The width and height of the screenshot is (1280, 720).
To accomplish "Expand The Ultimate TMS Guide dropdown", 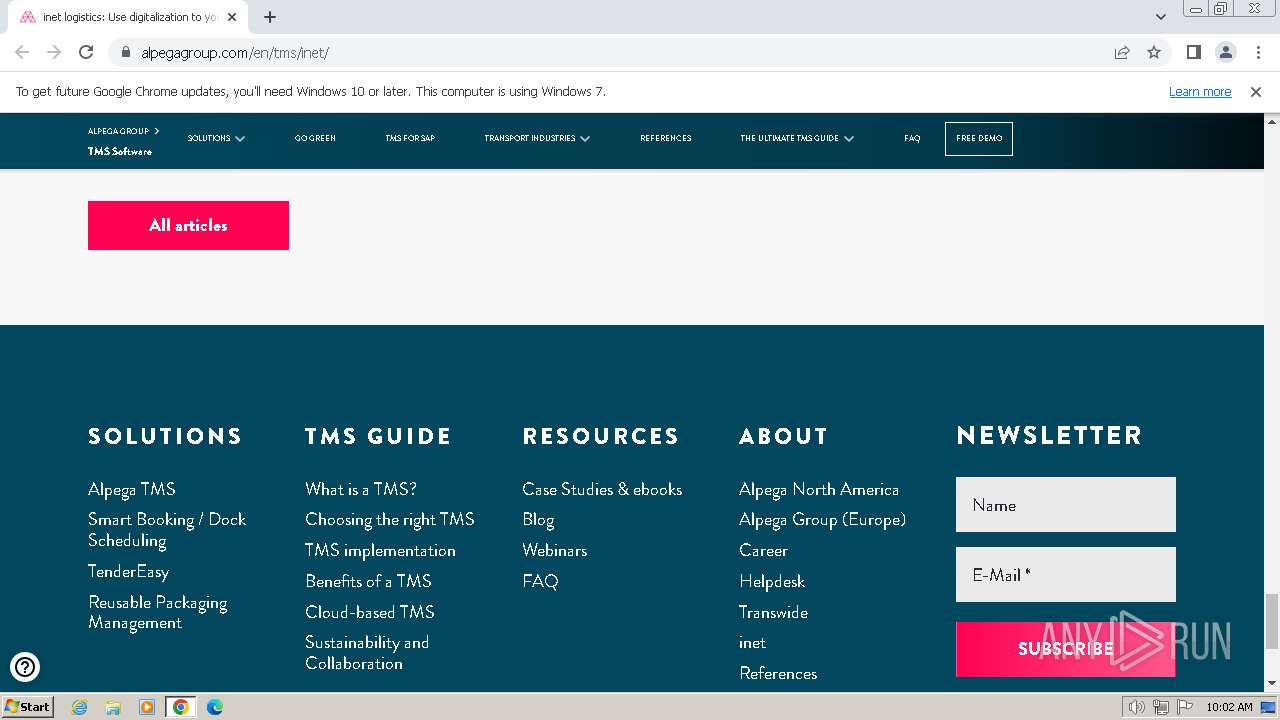I will pos(797,138).
